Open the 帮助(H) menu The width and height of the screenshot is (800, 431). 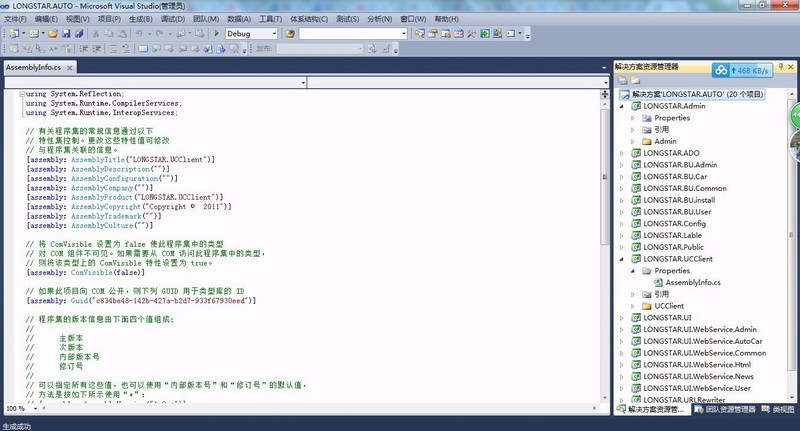tap(446, 19)
